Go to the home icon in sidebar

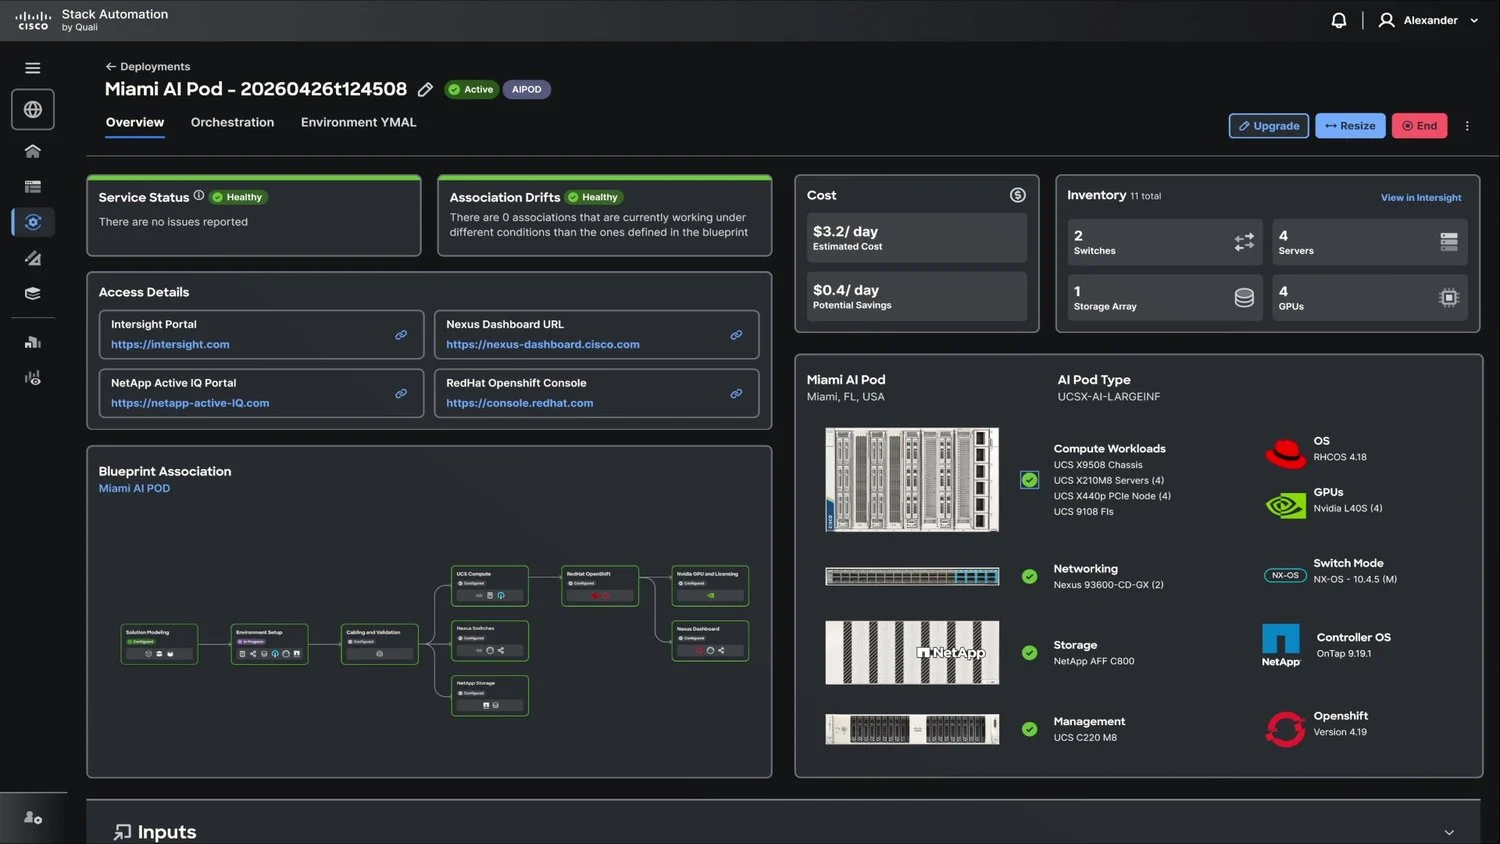(x=33, y=151)
